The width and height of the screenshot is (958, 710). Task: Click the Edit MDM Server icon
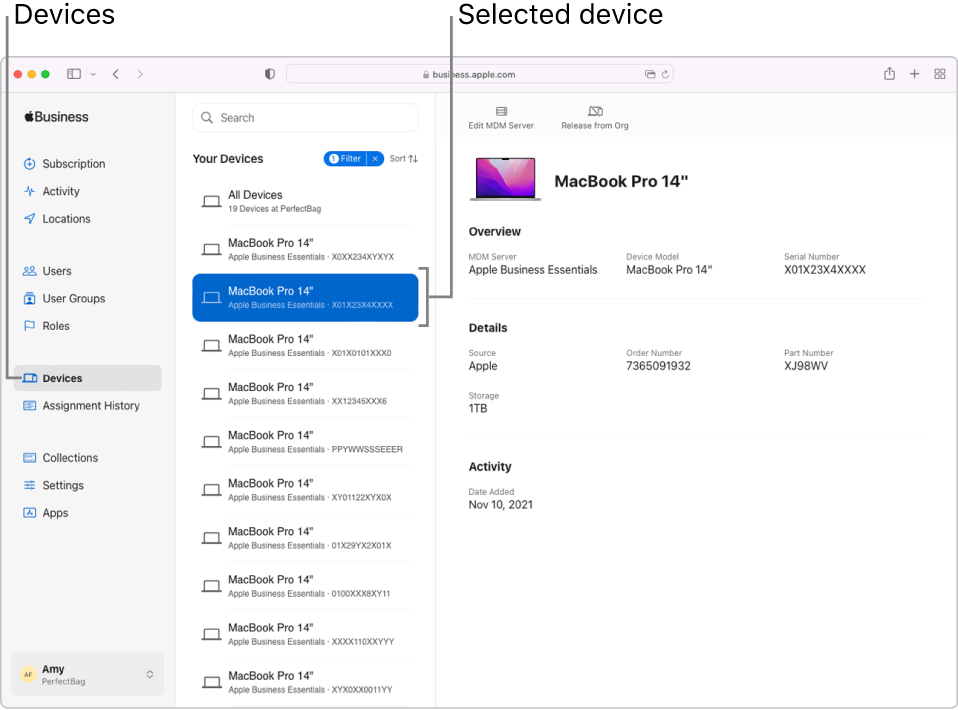(x=501, y=112)
